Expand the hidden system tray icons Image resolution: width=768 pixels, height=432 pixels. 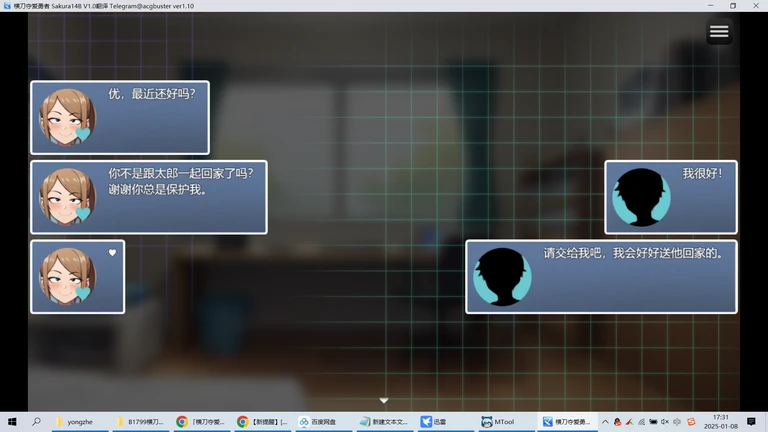tap(605, 422)
